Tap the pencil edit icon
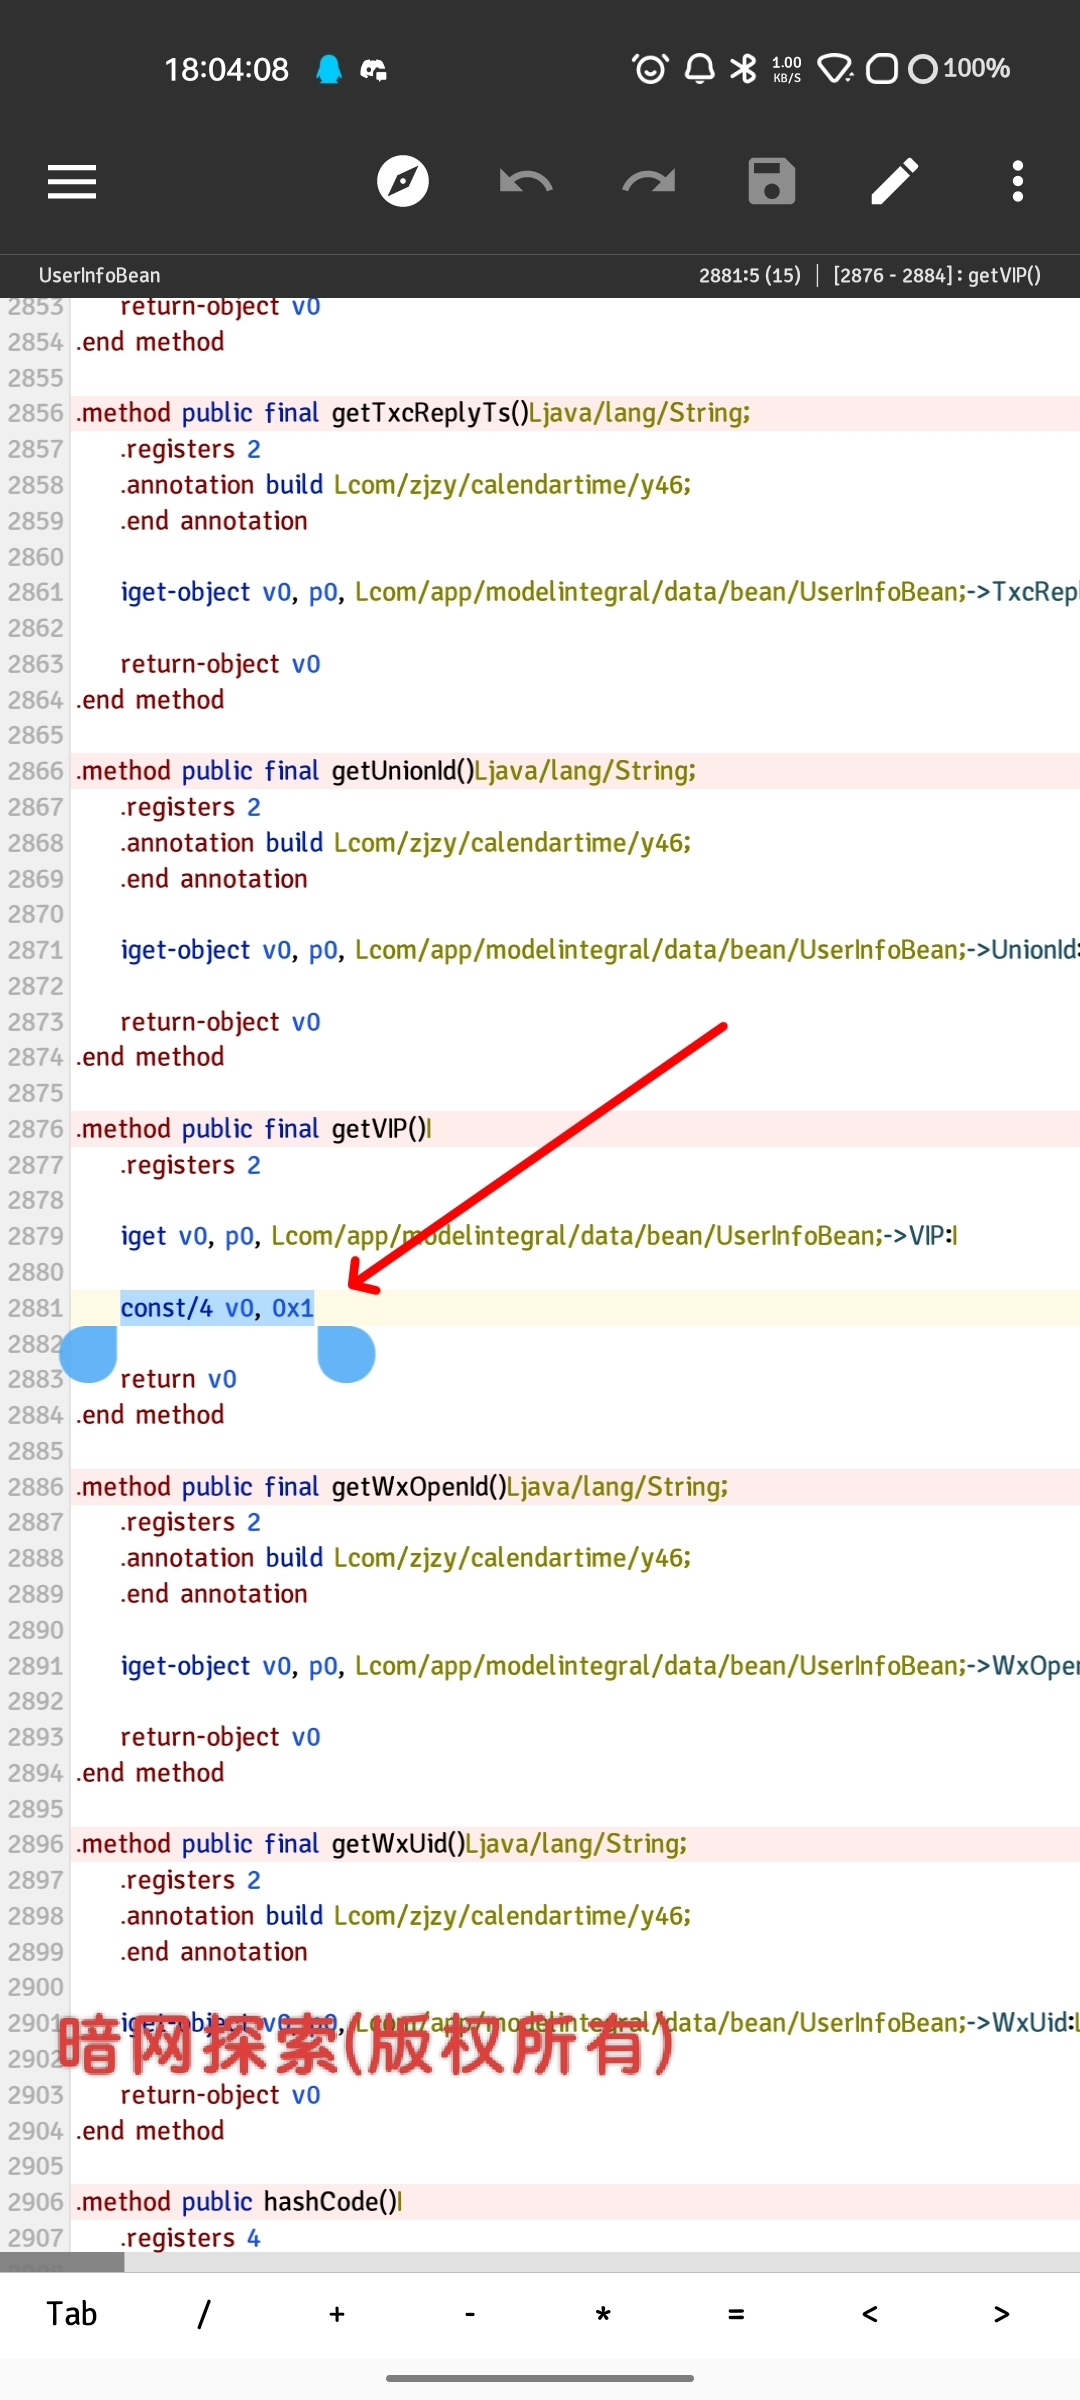 (894, 182)
